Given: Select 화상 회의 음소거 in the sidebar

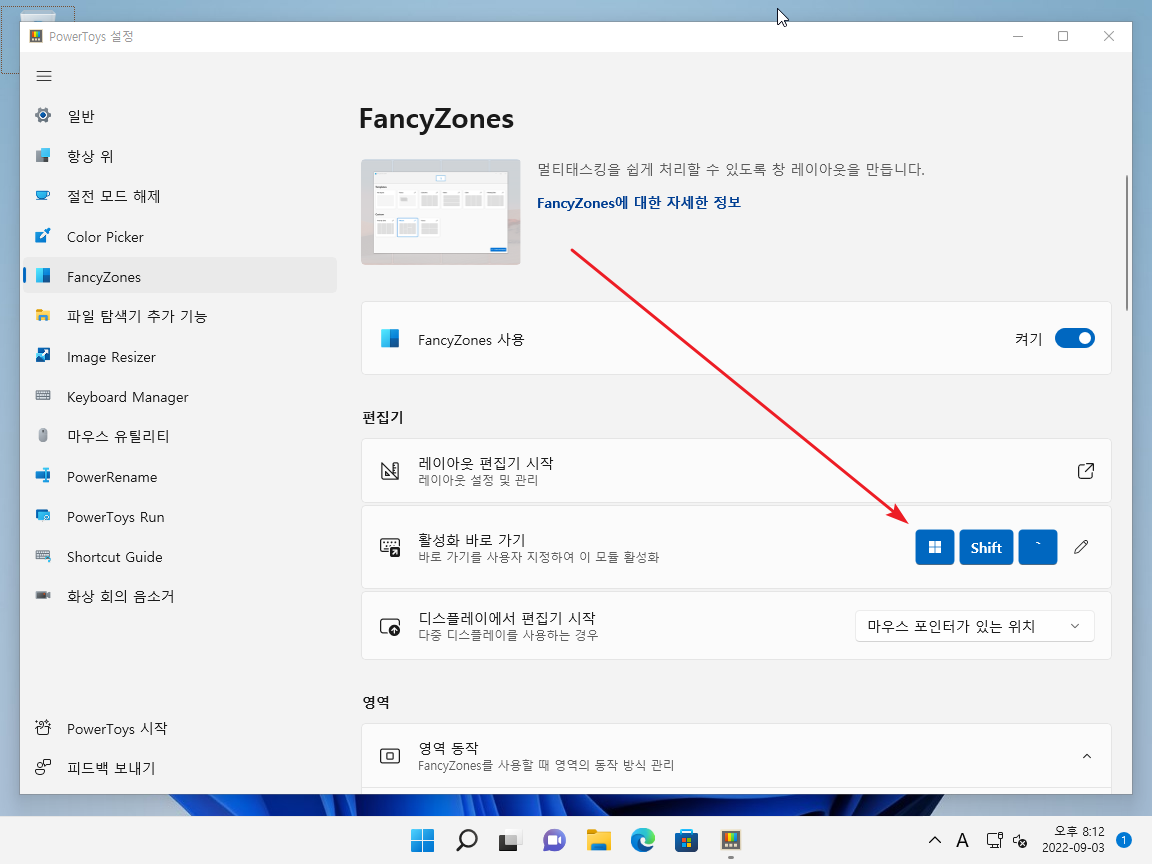Looking at the screenshot, I should pyautogui.click(x=180, y=596).
